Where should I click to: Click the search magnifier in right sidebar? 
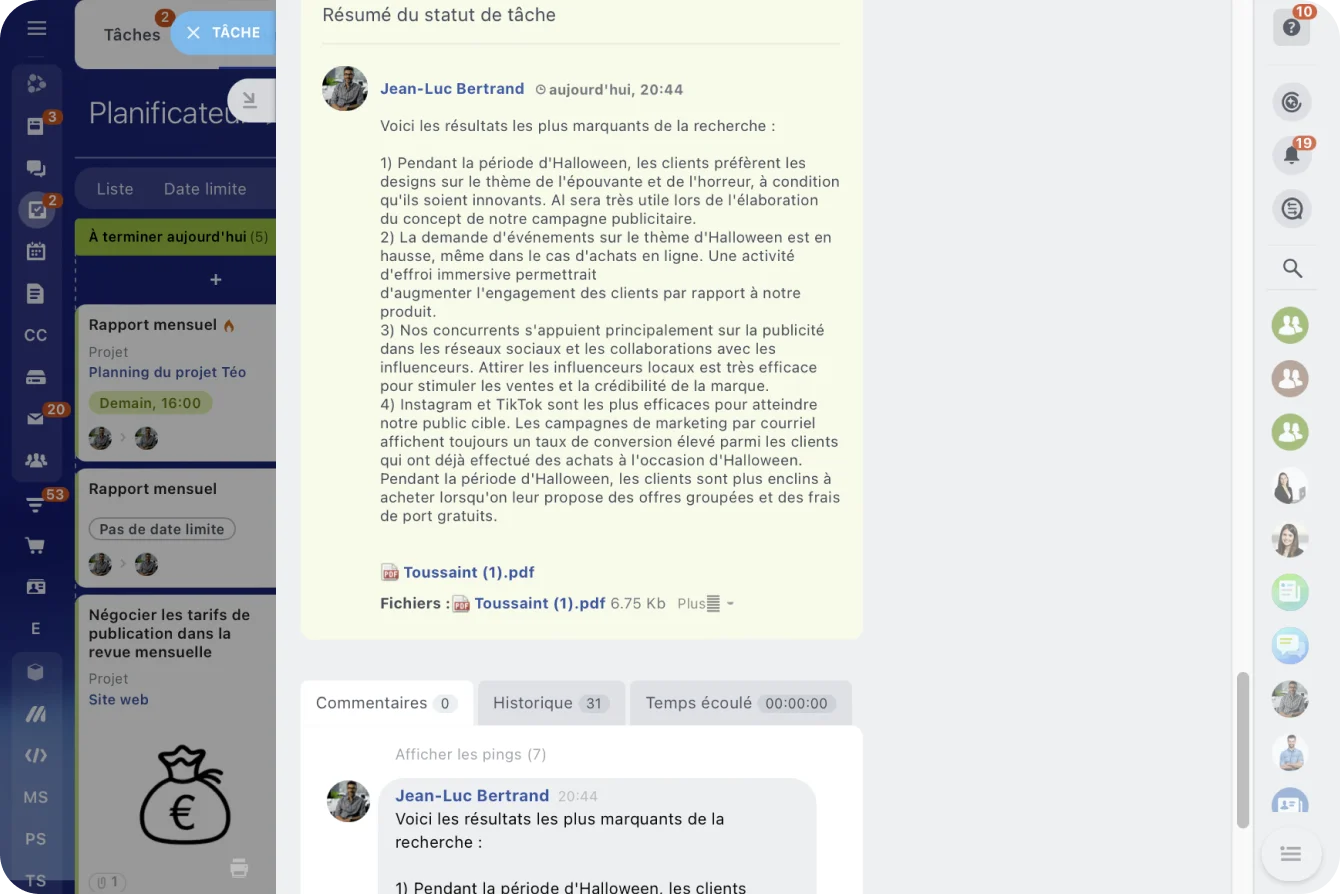click(1292, 268)
